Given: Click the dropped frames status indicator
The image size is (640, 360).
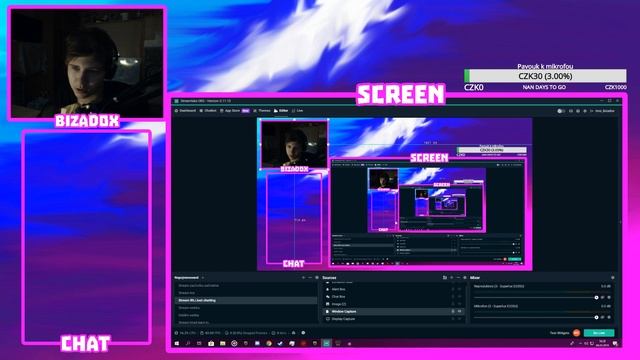Looking at the screenshot, I should coord(246,333).
